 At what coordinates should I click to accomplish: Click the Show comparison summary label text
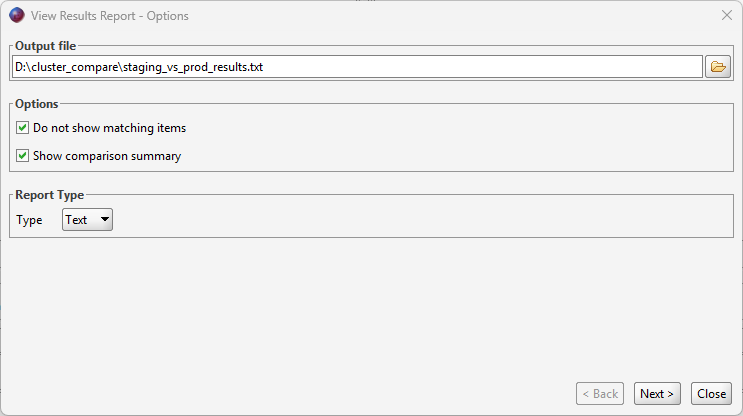pos(107,156)
